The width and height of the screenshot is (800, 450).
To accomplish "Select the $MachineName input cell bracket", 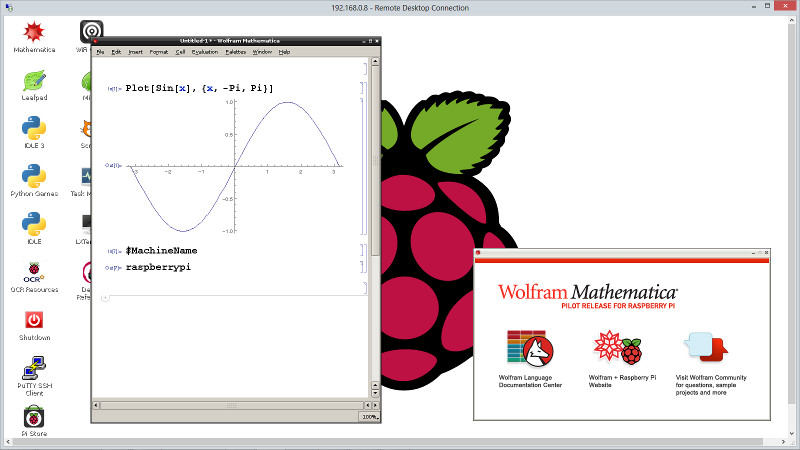I will (362, 250).
